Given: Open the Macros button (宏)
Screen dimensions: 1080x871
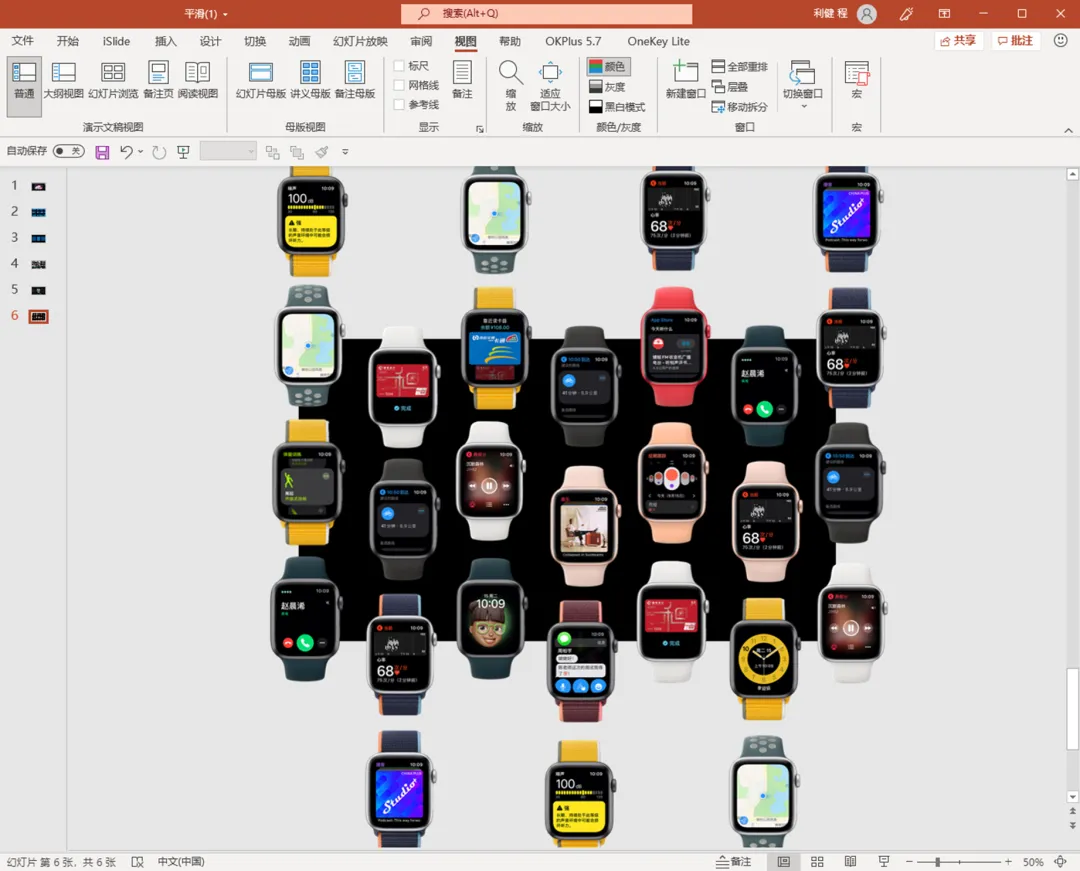Looking at the screenshot, I should (857, 81).
